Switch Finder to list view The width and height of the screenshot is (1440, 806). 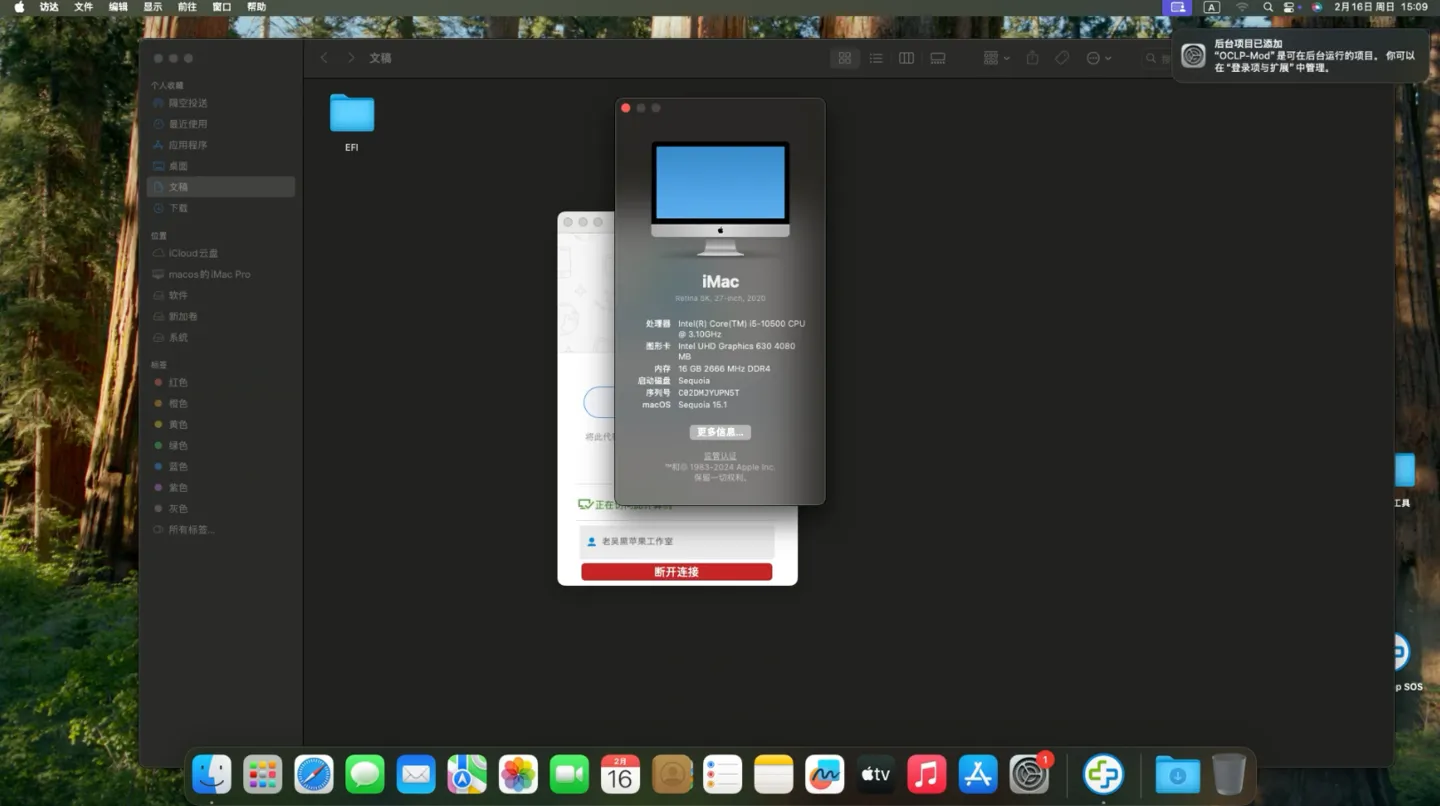[876, 59]
